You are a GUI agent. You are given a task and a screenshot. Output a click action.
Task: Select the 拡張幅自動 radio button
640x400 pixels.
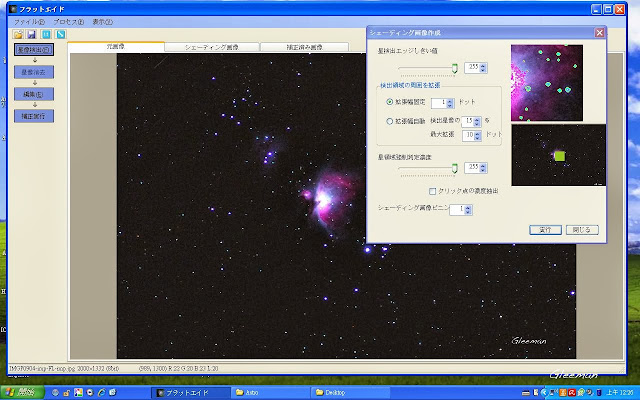[389, 121]
